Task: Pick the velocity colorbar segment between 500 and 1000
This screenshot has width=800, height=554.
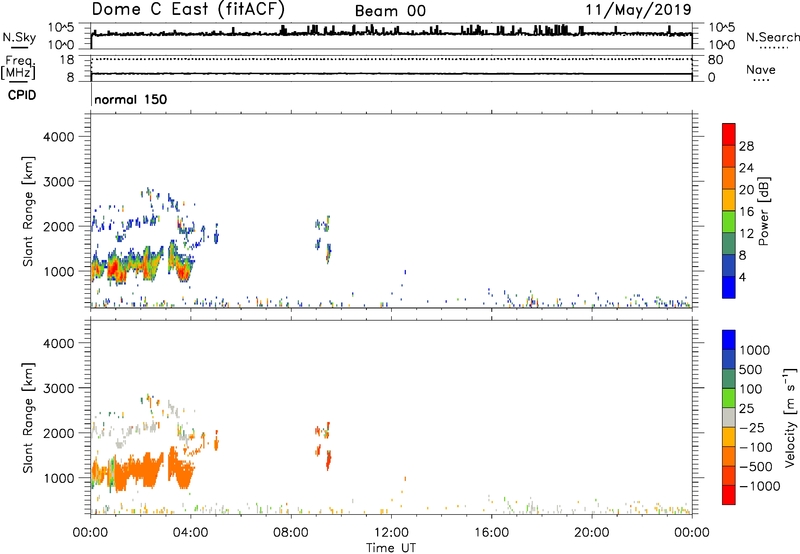Action: (729, 360)
